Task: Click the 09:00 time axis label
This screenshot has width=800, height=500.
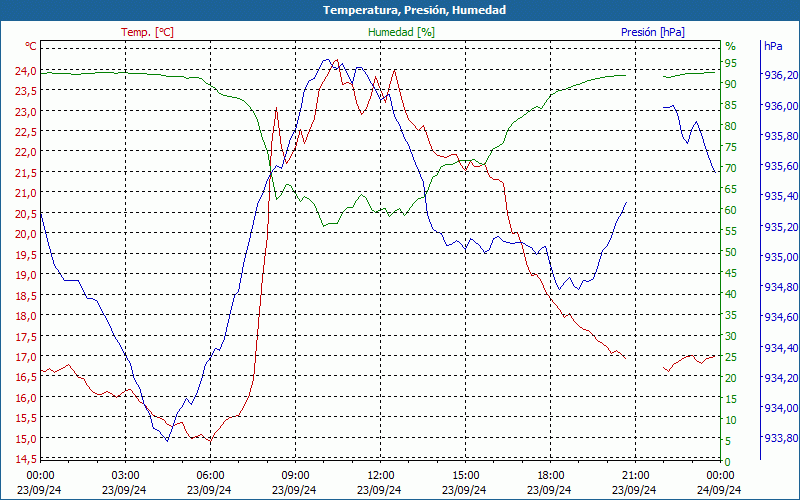Action: [x=295, y=476]
